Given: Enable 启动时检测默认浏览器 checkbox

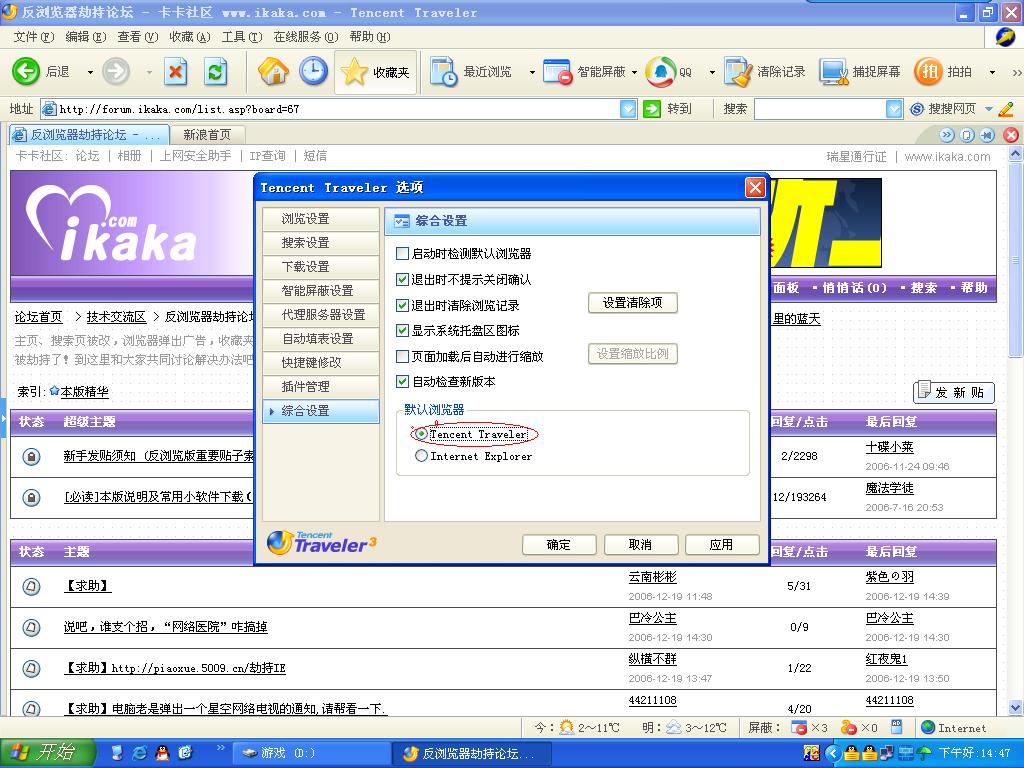Looking at the screenshot, I should tap(403, 253).
